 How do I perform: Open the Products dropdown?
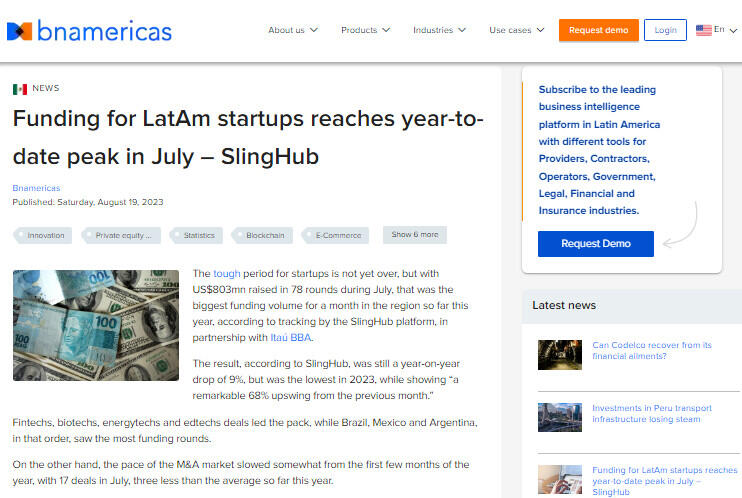pos(365,30)
